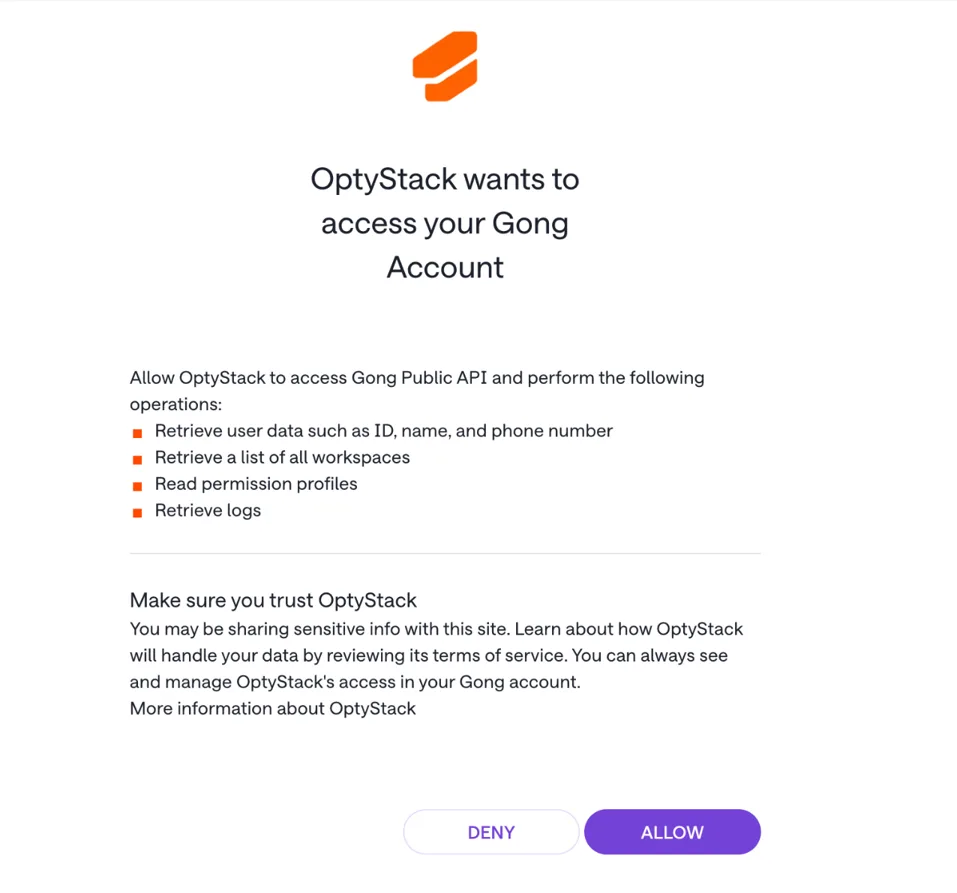Click the bullet beside Retrieve logs

pyautogui.click(x=137, y=513)
